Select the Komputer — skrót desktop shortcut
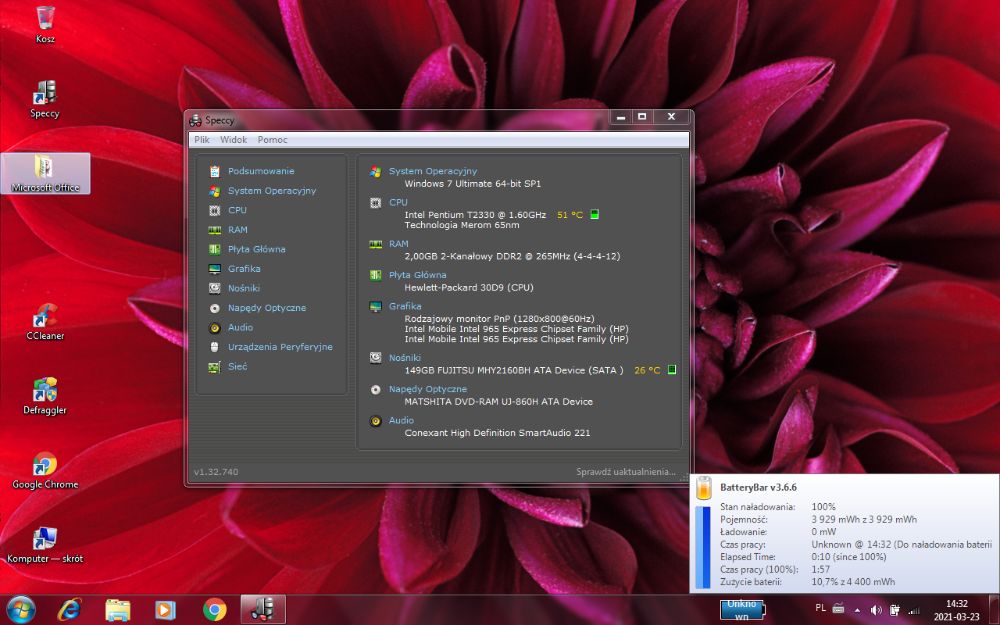The width and height of the screenshot is (1000, 625). click(45, 545)
